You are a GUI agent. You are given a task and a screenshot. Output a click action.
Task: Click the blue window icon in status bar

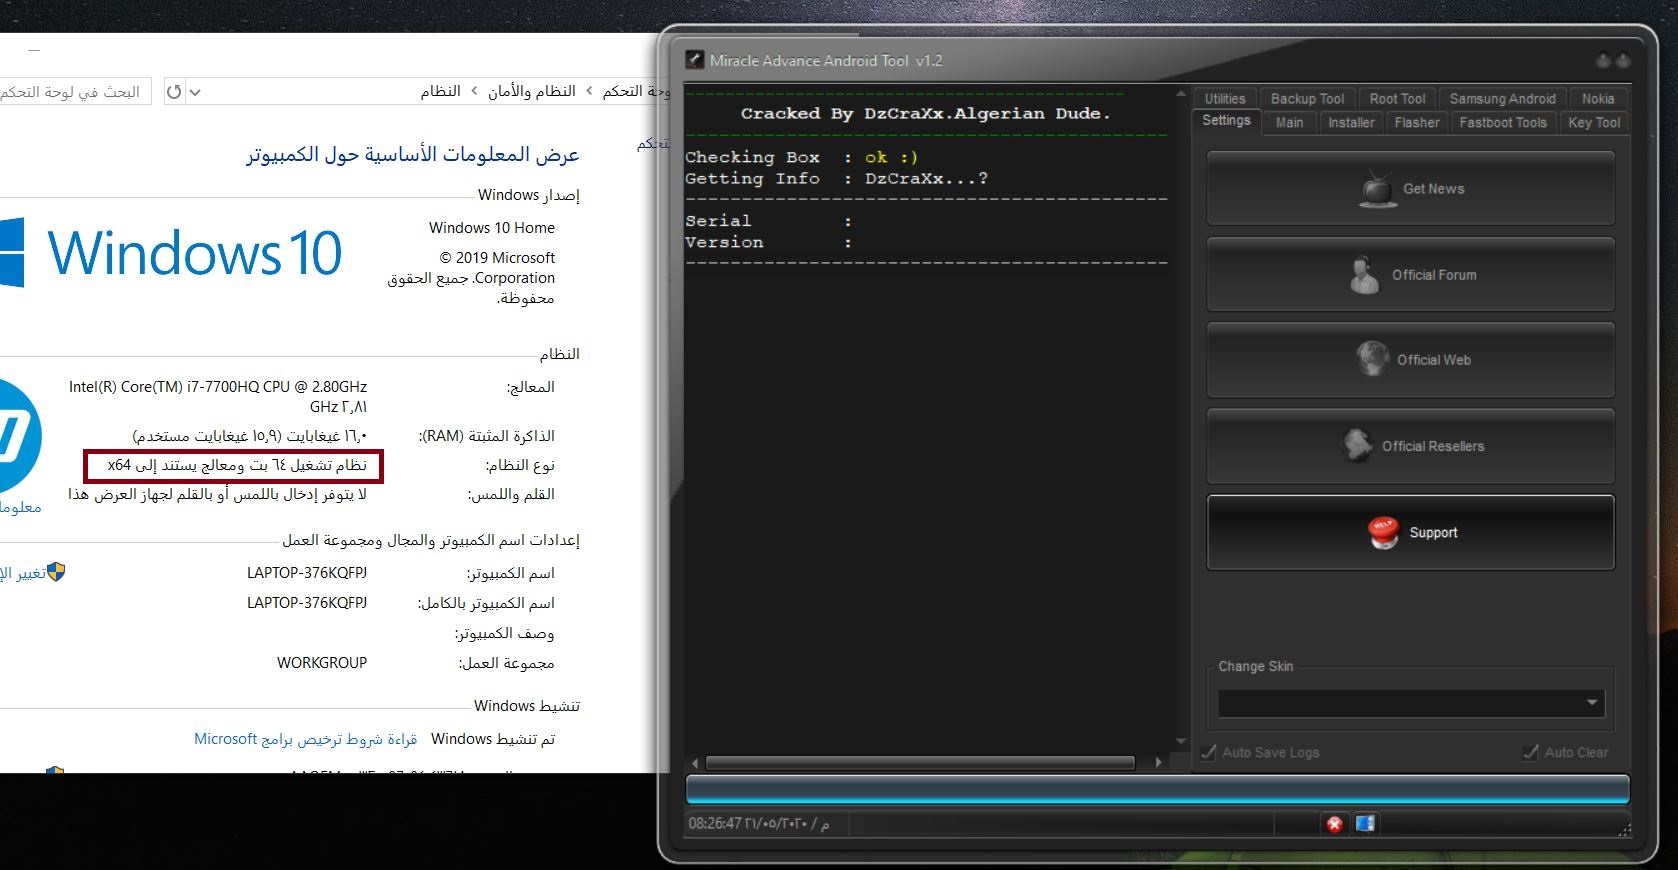[x=1365, y=824]
